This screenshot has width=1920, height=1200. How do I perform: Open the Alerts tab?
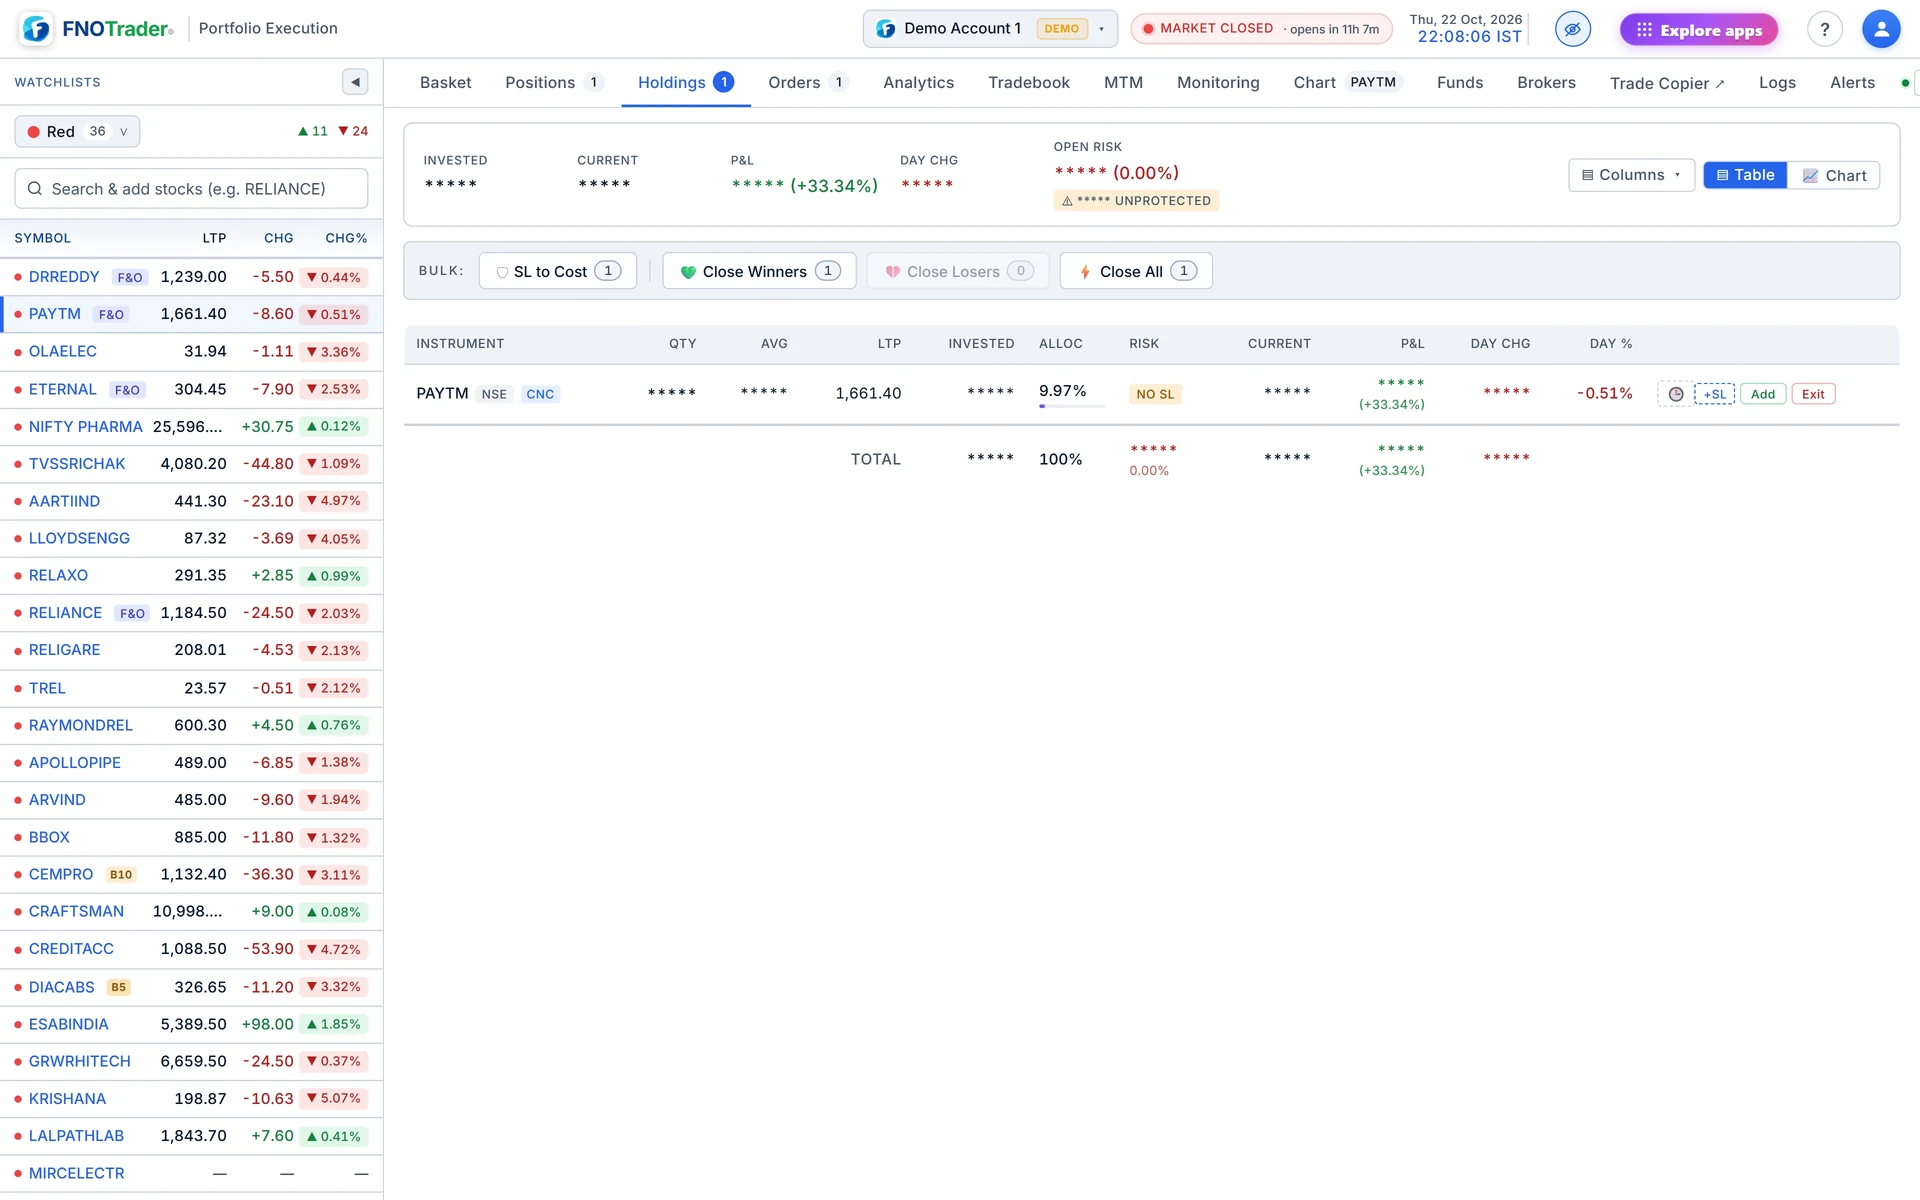pyautogui.click(x=1852, y=83)
